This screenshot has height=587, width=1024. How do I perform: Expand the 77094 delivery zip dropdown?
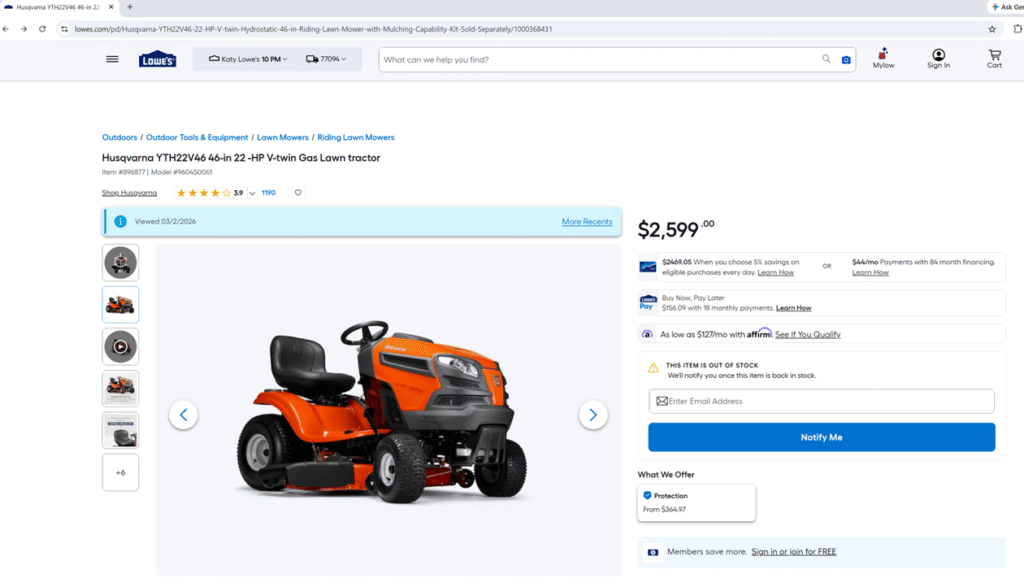pyautogui.click(x=326, y=59)
